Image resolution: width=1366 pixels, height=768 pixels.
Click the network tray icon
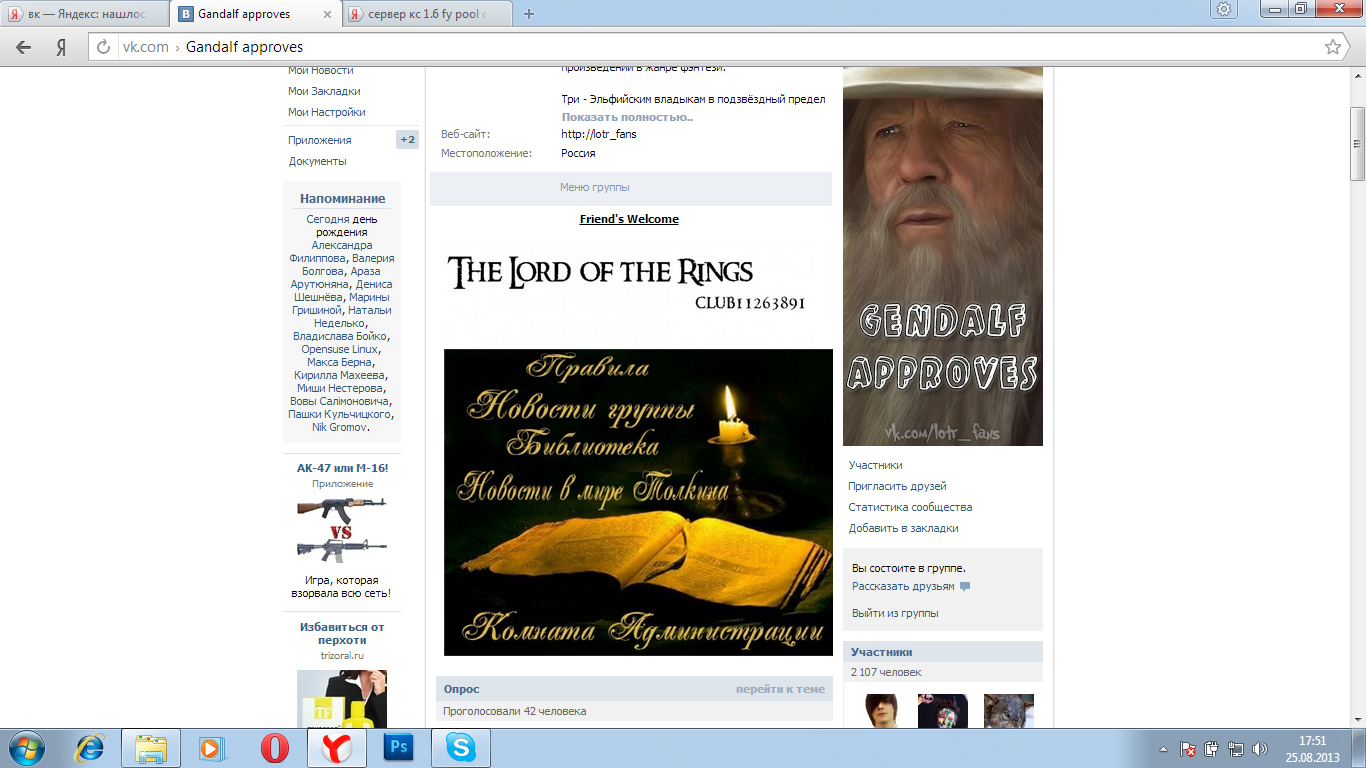1236,749
